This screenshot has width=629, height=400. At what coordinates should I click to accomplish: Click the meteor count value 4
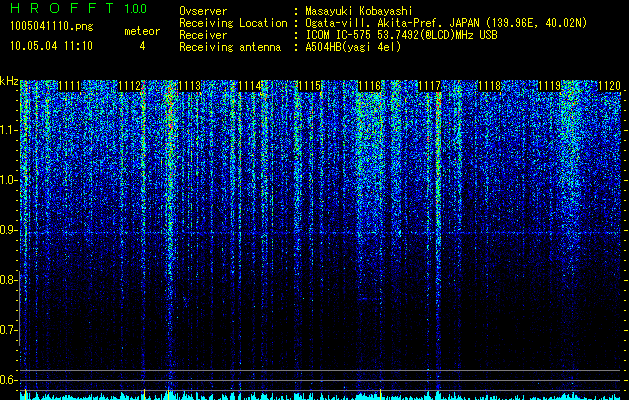coord(142,46)
